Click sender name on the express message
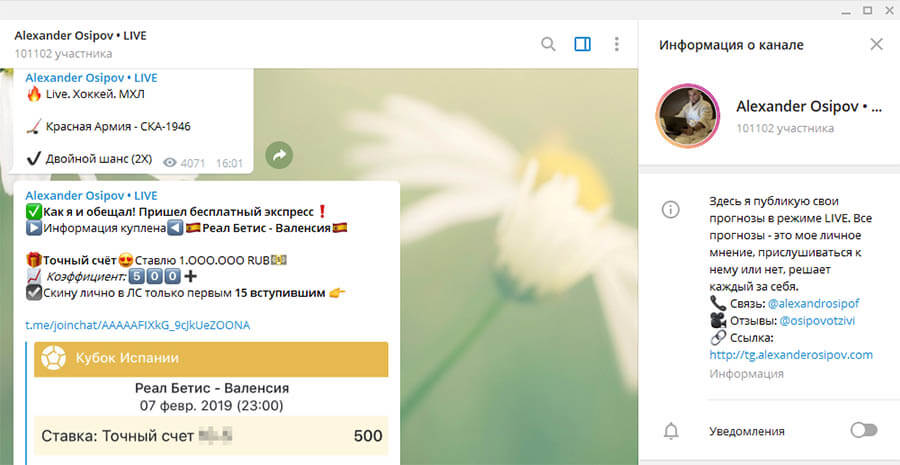Viewport: 900px width, 465px height. click(x=91, y=196)
